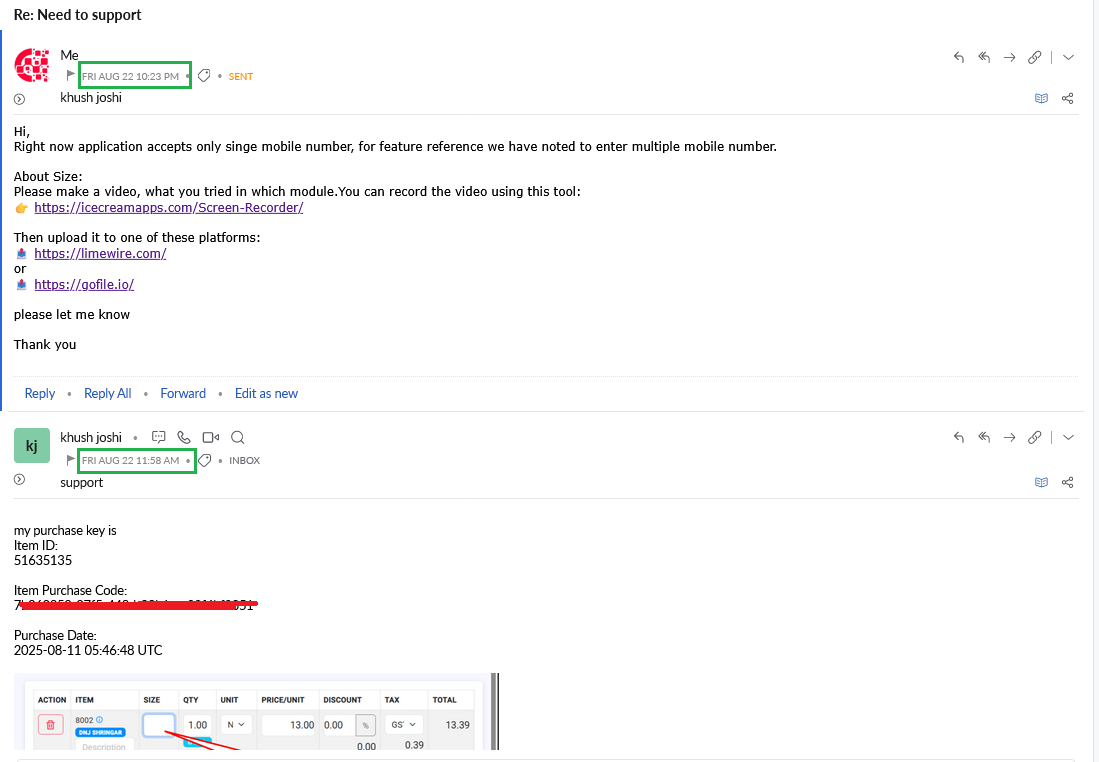Screen dimensions: 1099x762
Task: Open icecreamapps Screen-Recorder link
Action: 169,207
